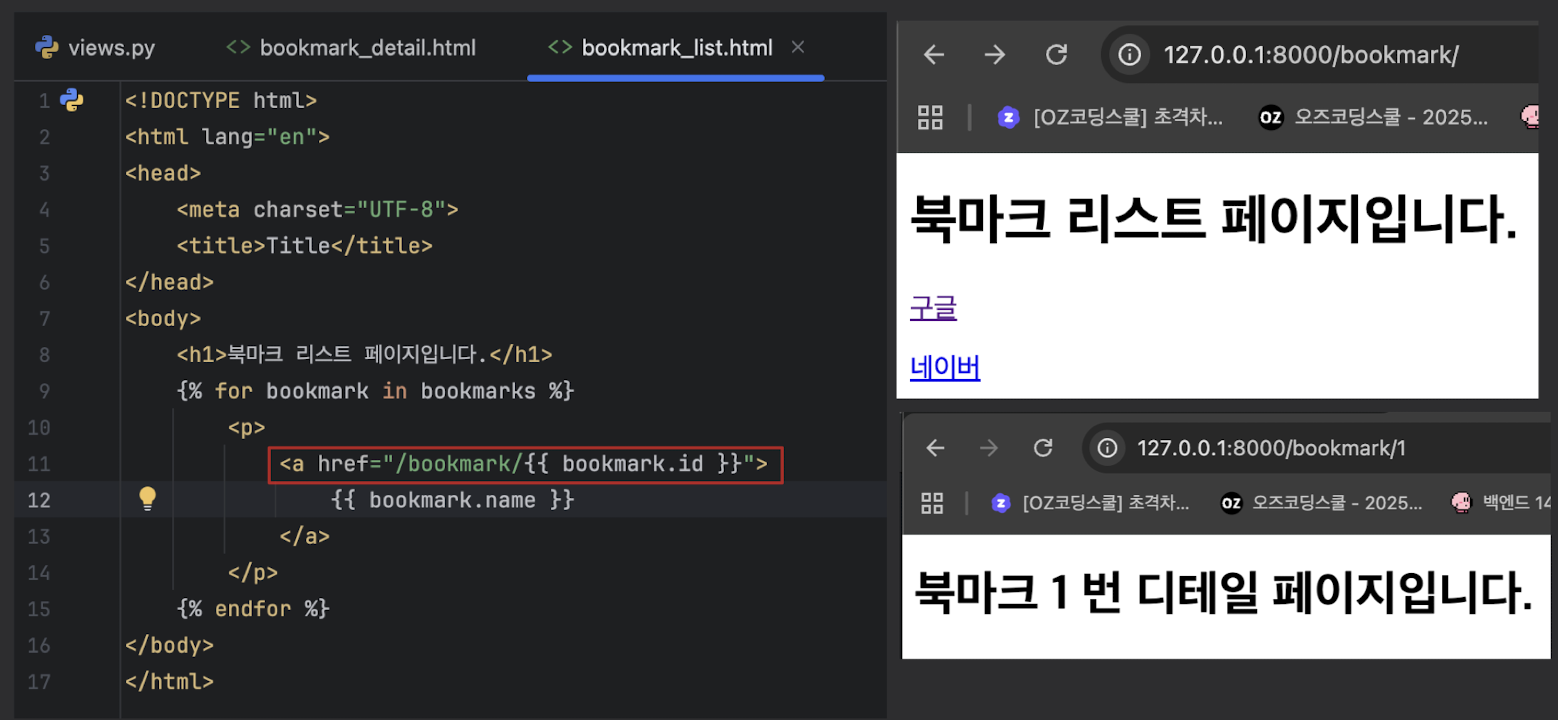Screen dimensions: 1558x720
Task: Click the meta charset="UTF-8" code line
Action: pyautogui.click(x=317, y=209)
